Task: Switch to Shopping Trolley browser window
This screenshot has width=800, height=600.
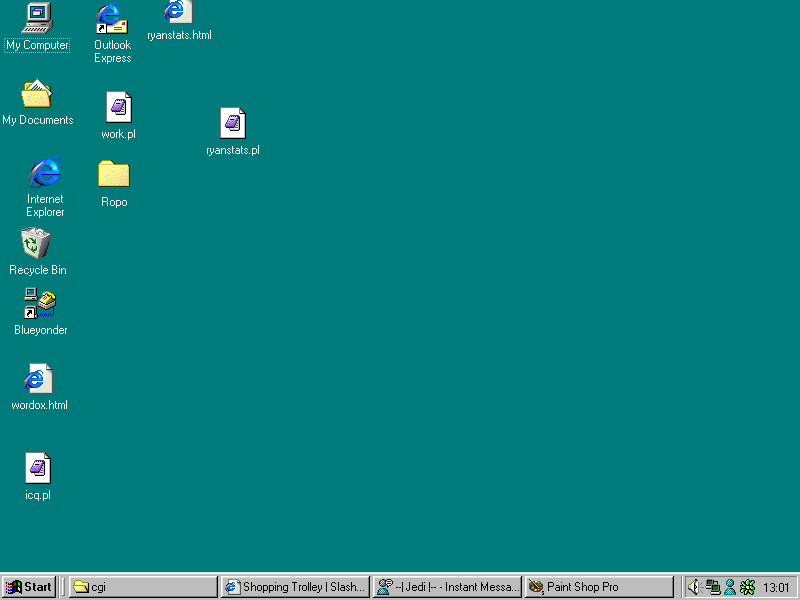Action: (295, 587)
